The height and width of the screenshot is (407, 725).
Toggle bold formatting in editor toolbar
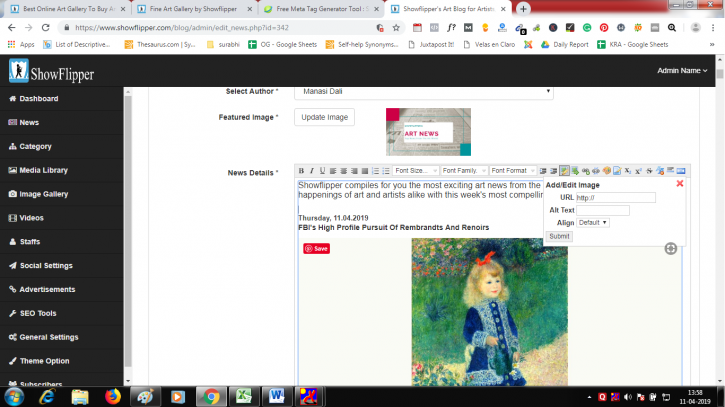pyautogui.click(x=301, y=171)
